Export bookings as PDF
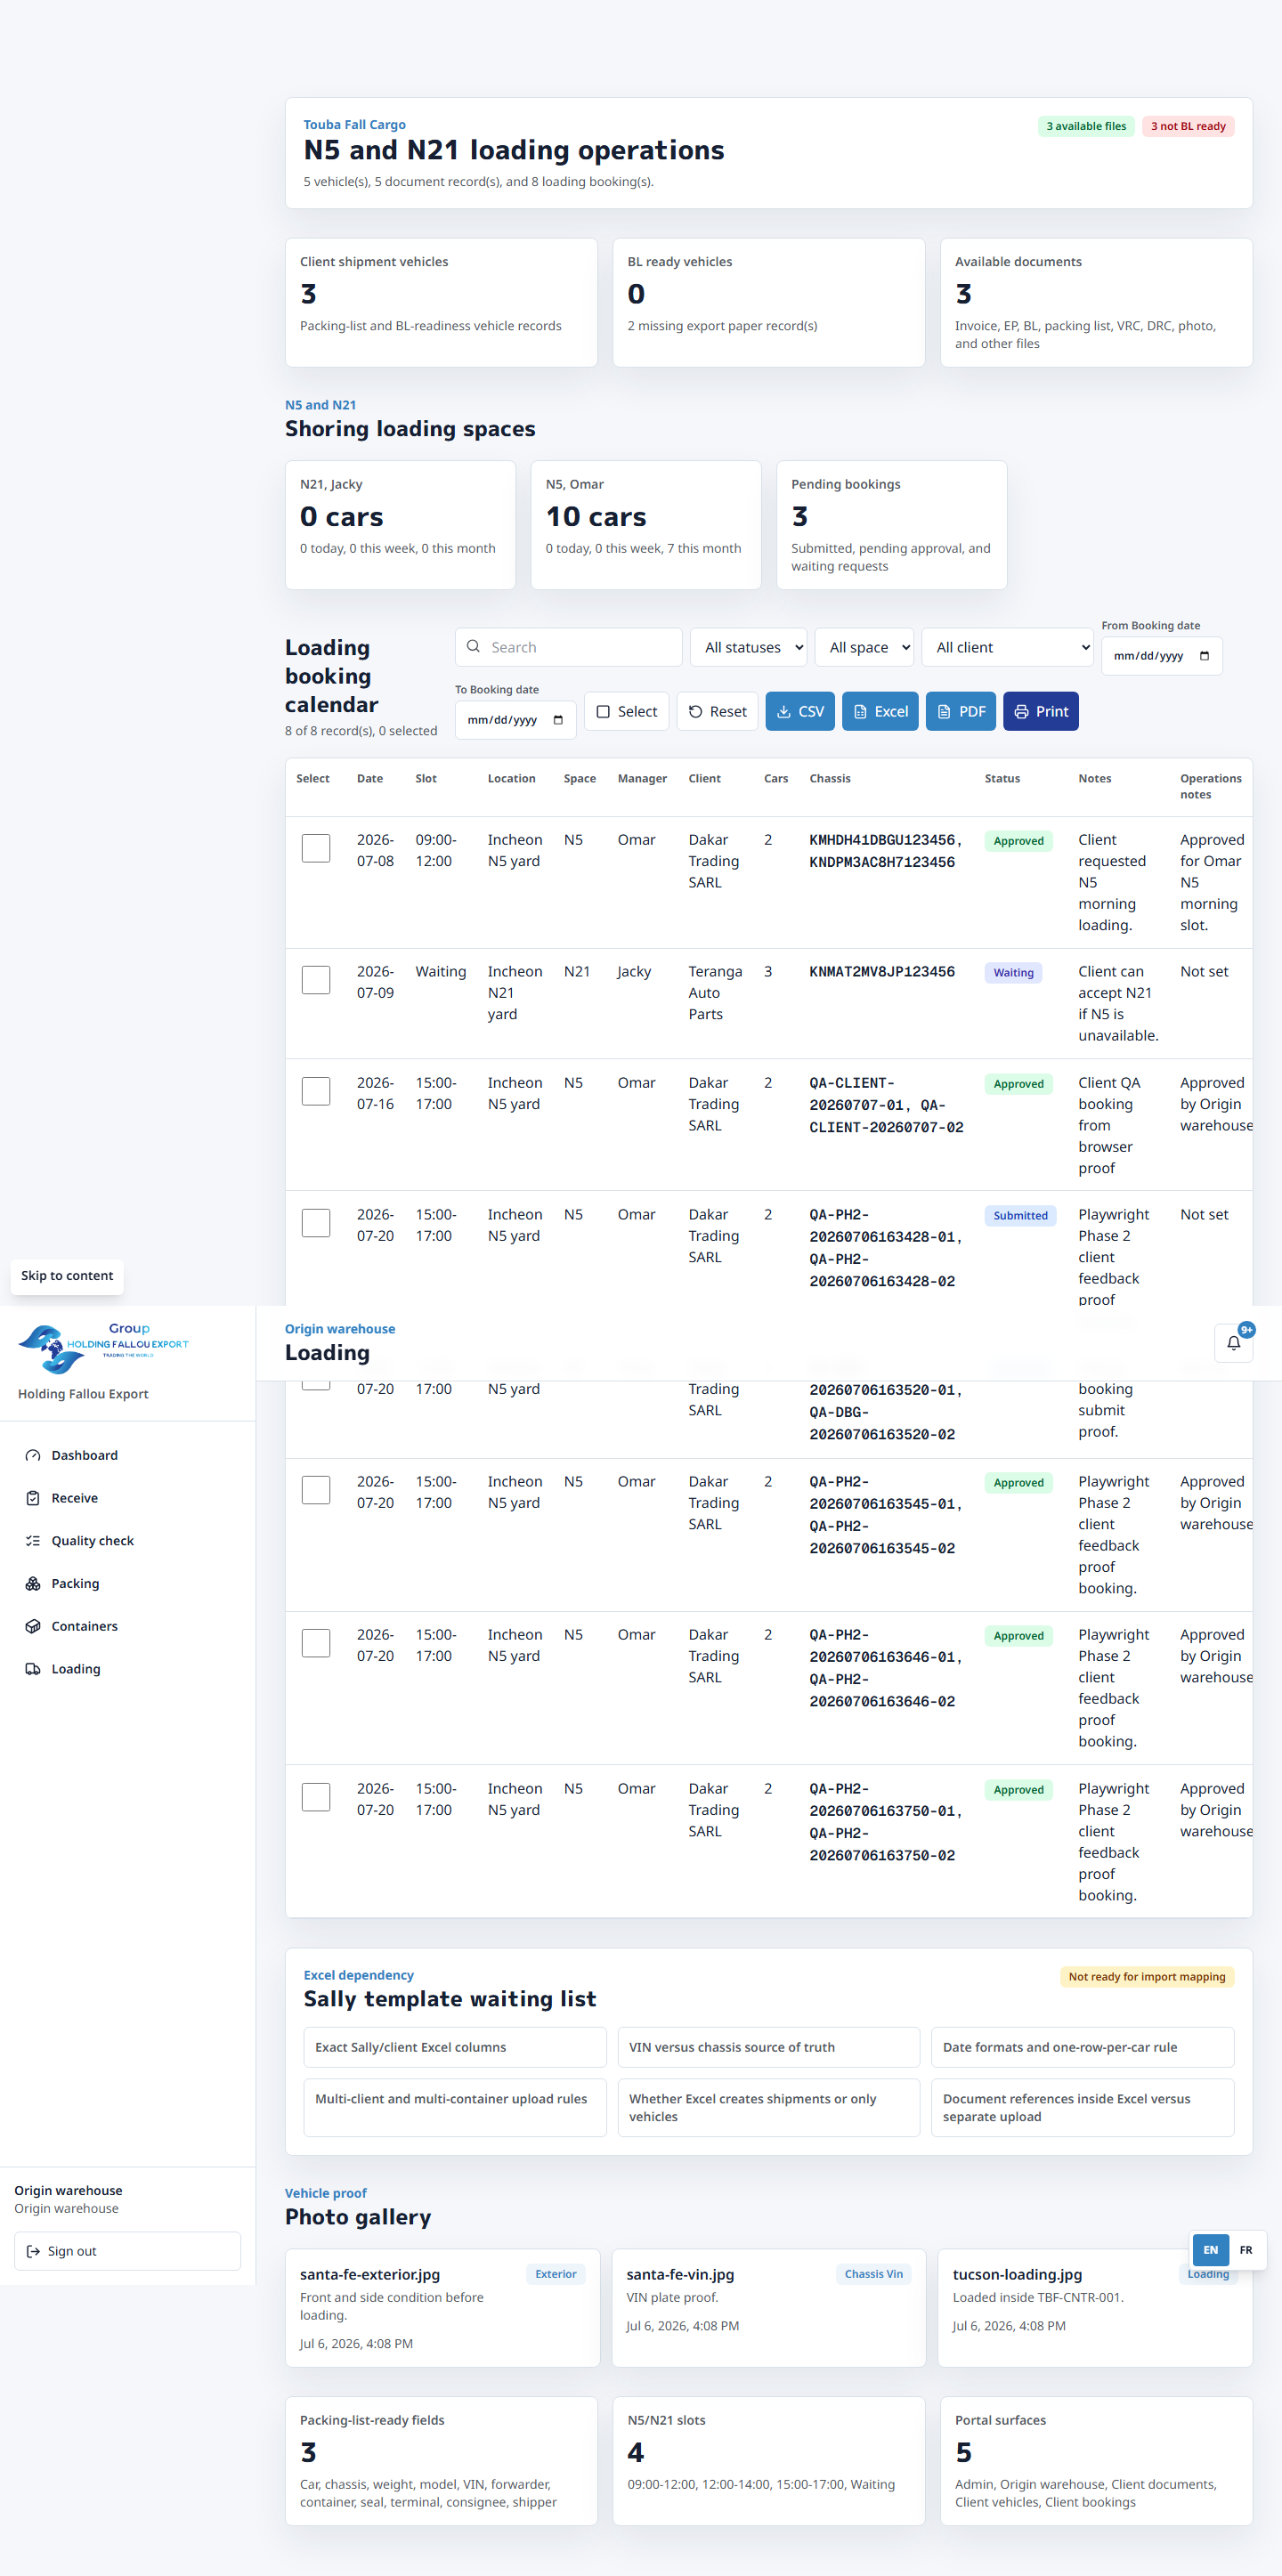 (960, 712)
